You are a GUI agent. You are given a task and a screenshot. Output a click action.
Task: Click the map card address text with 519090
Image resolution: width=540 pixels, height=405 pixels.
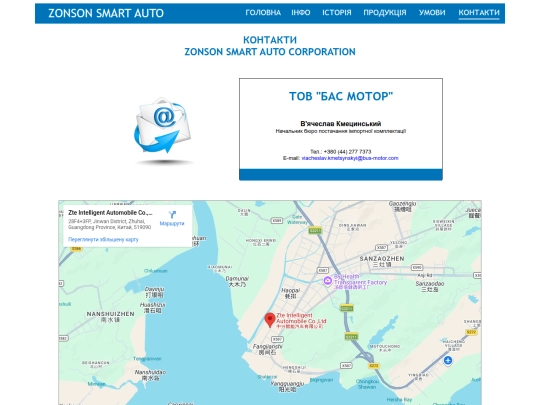[x=110, y=224]
